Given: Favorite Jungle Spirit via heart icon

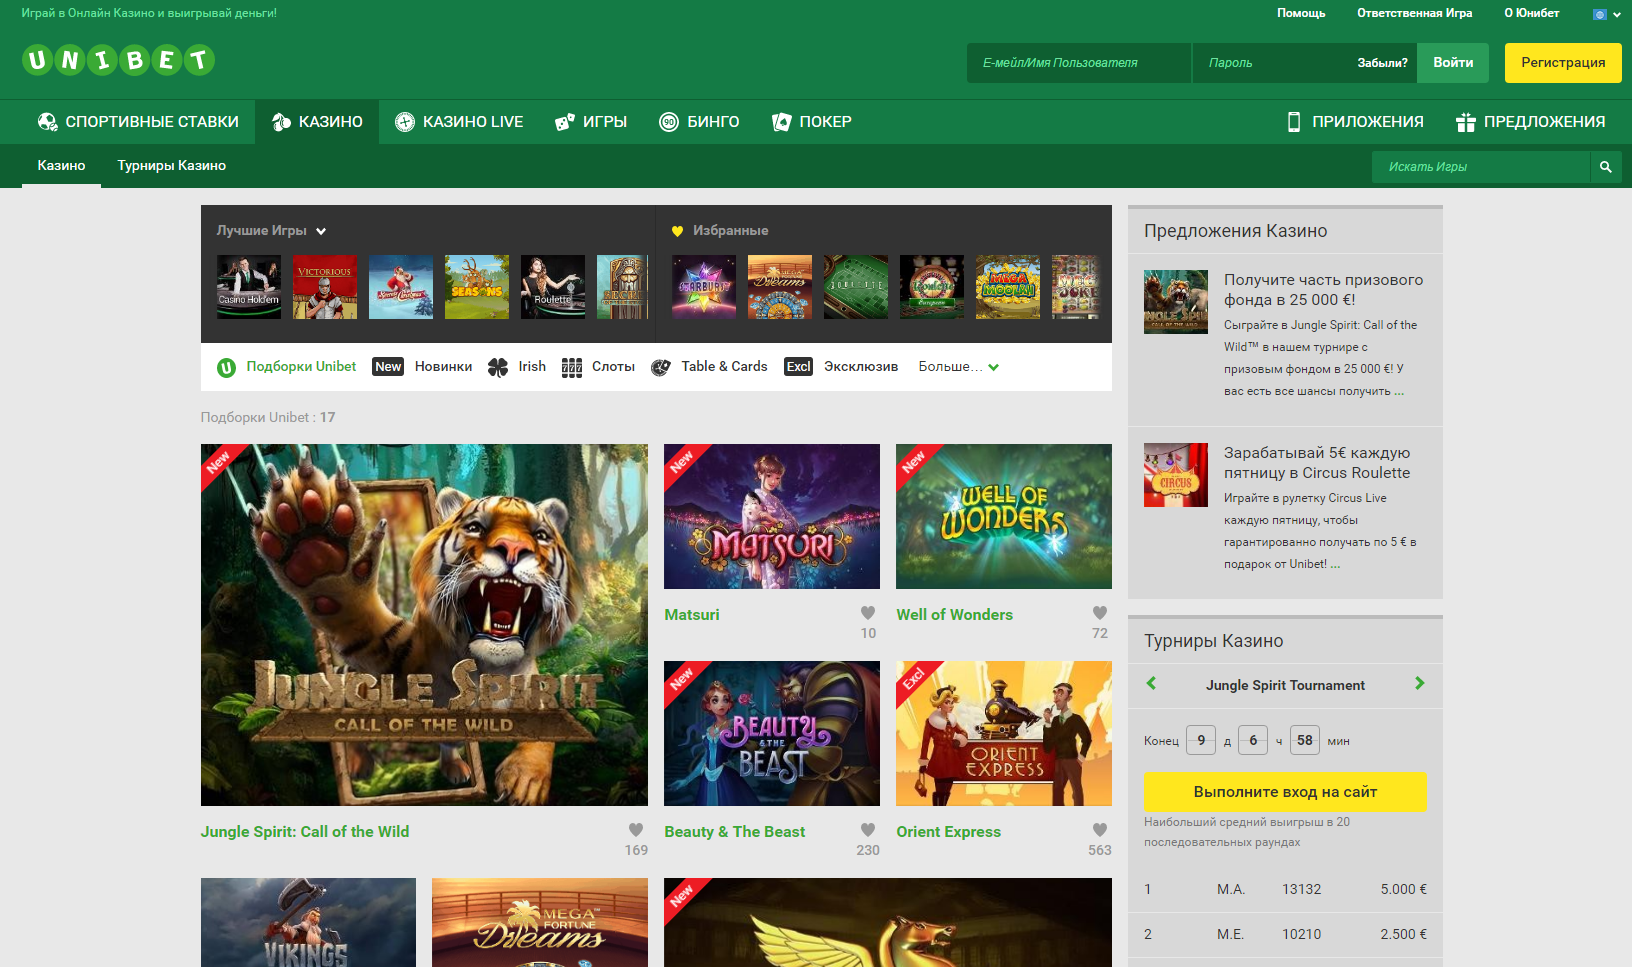Looking at the screenshot, I should tap(636, 830).
